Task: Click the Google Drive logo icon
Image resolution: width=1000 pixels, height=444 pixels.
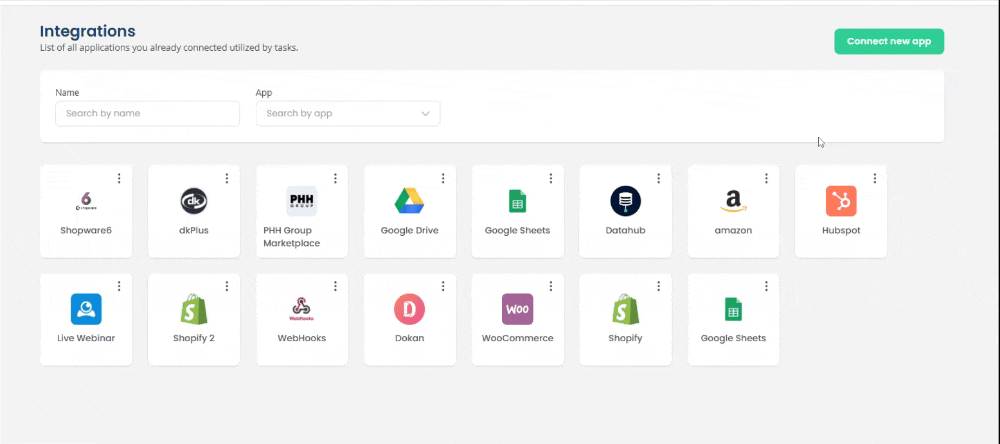Action: (x=409, y=201)
